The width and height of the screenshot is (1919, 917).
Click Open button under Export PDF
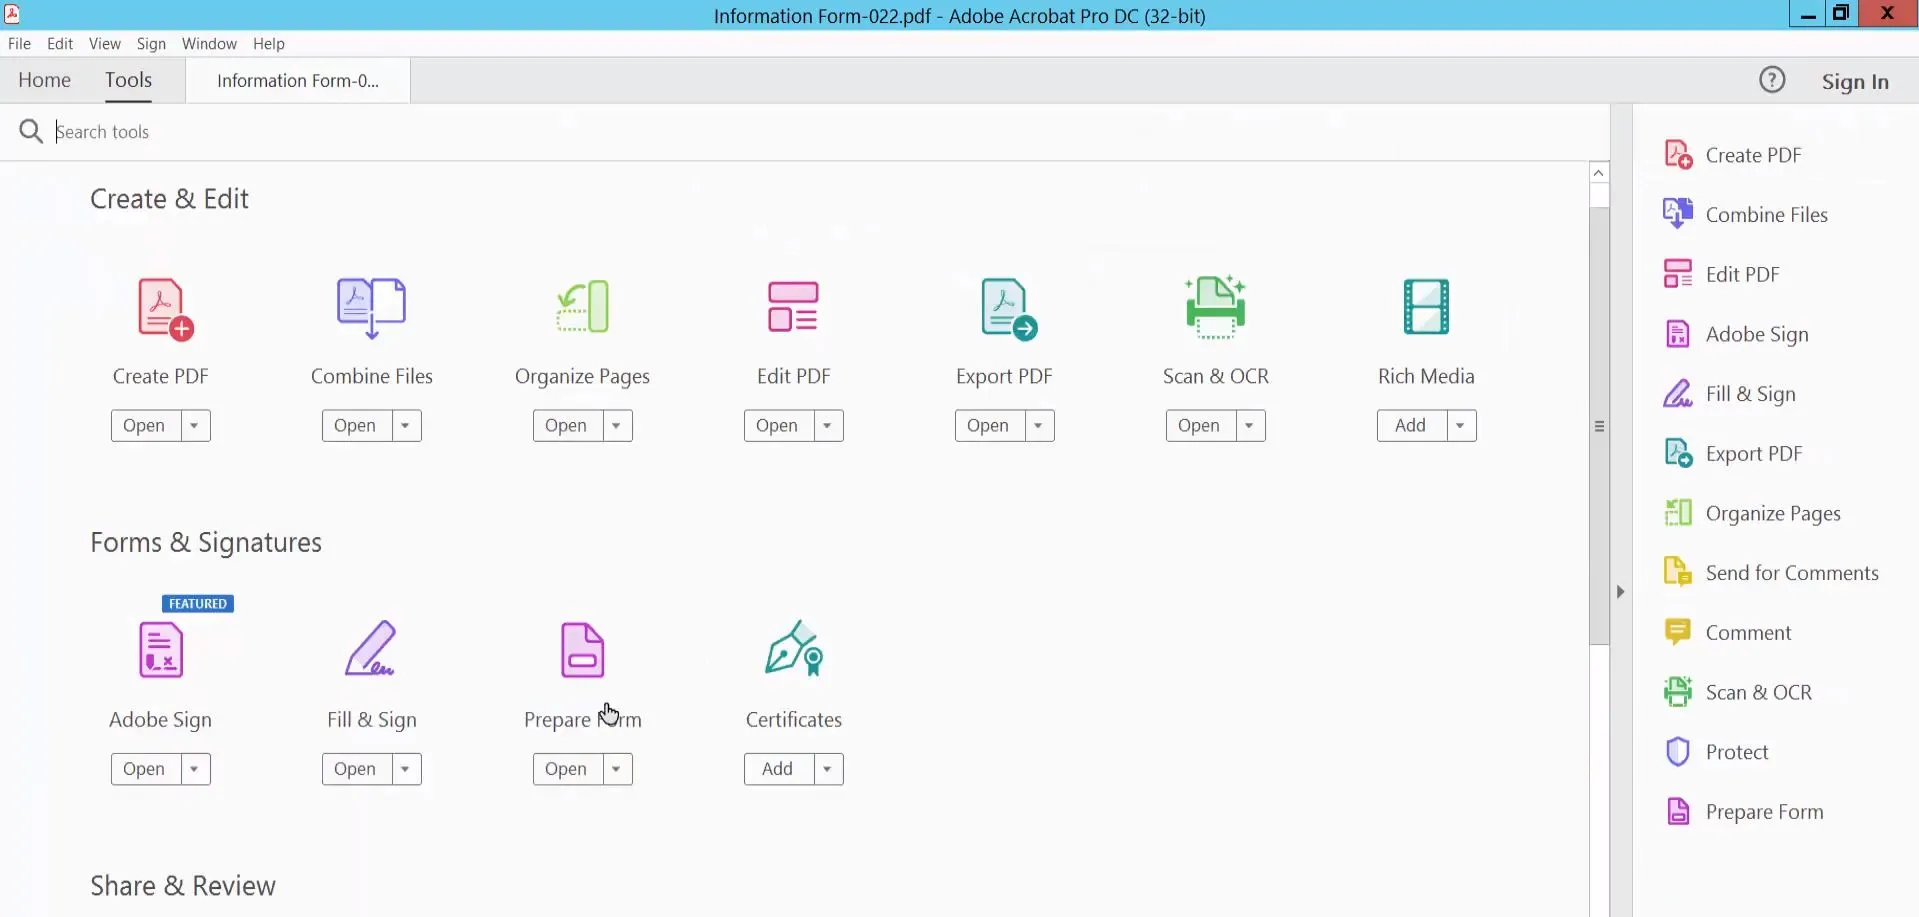point(989,426)
